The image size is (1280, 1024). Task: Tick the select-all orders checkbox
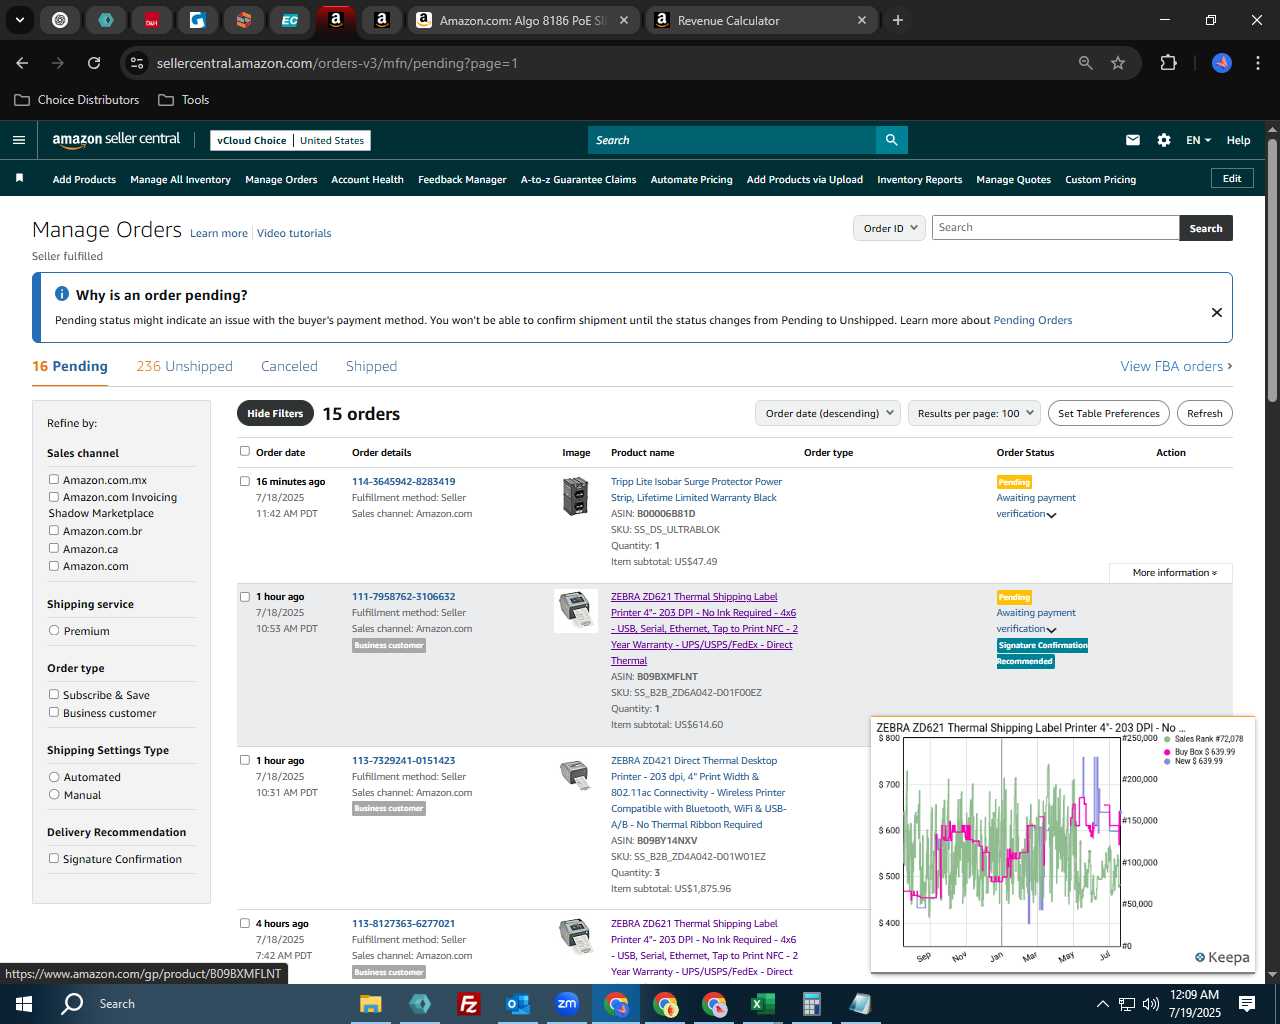[x=245, y=452]
